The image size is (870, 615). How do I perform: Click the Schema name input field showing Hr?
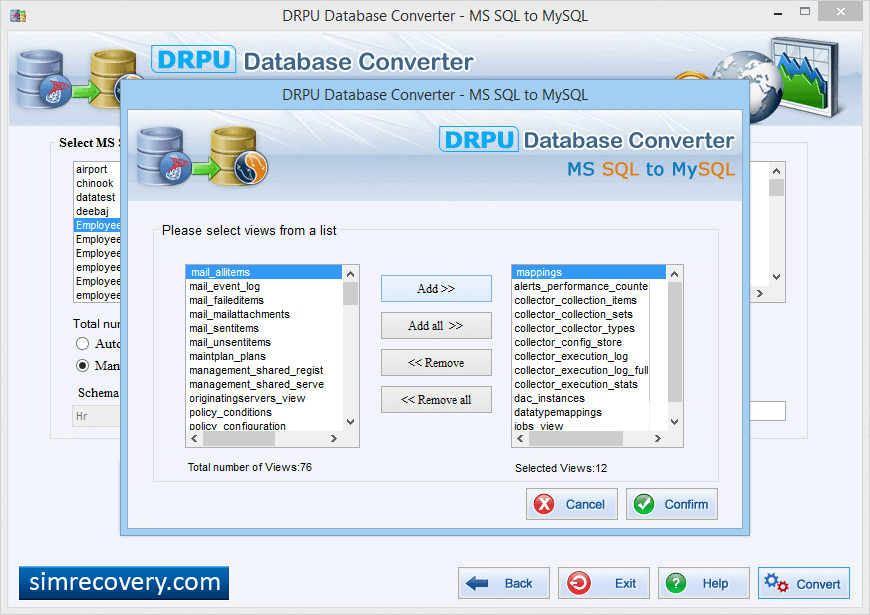click(96, 416)
